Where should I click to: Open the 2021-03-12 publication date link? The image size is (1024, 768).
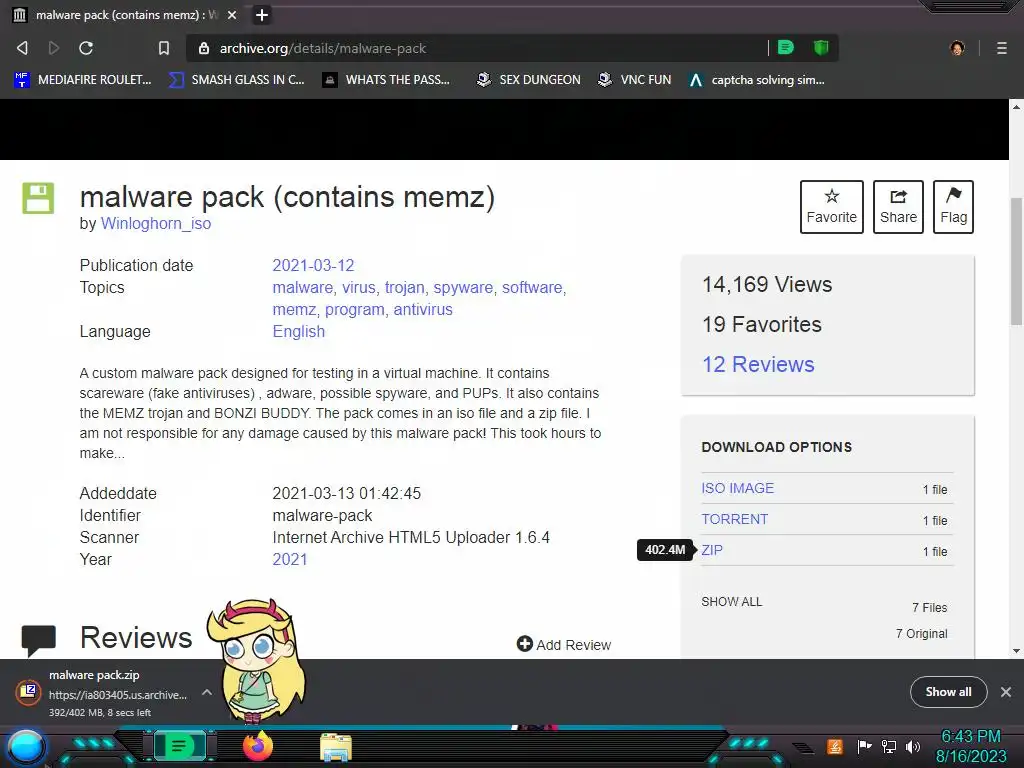tap(313, 265)
